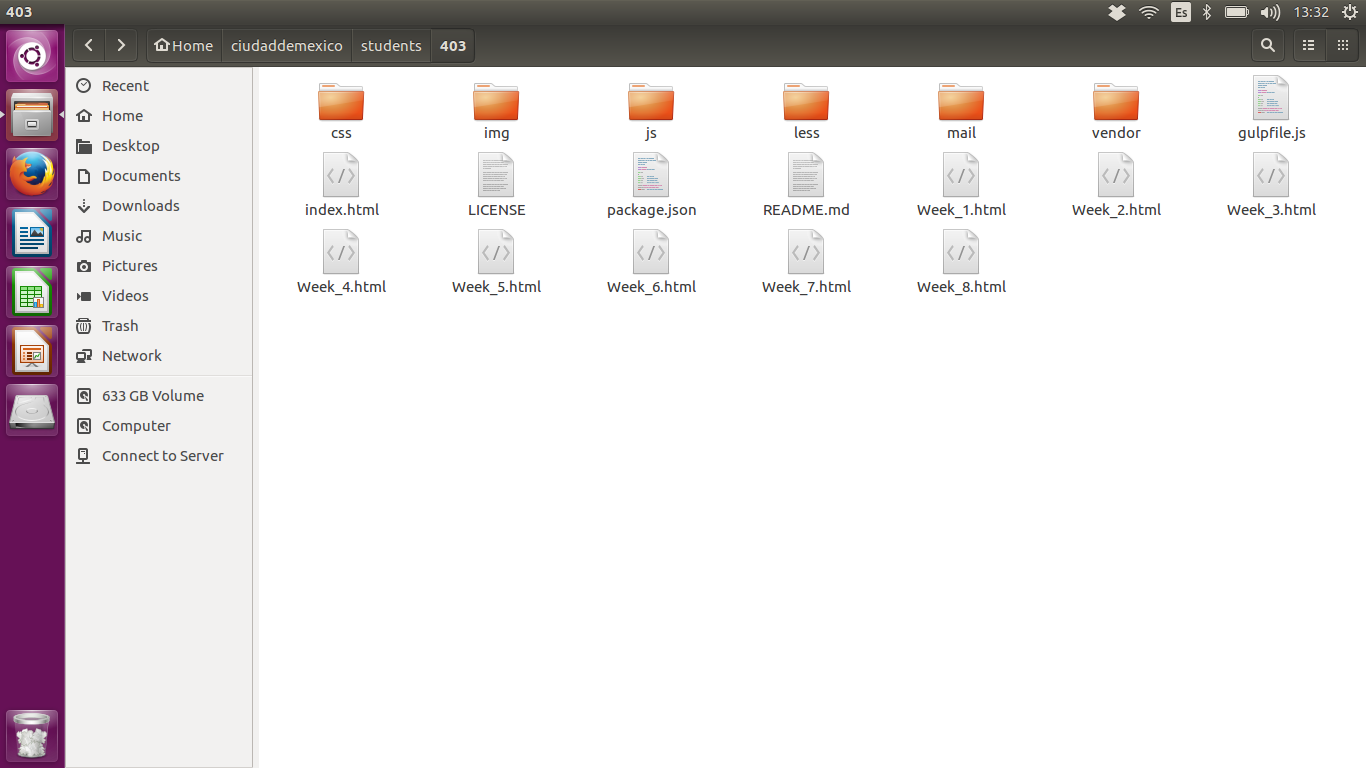Image resolution: width=1366 pixels, height=768 pixels.
Task: Select the Week_6.html file icon
Action: pos(651,252)
